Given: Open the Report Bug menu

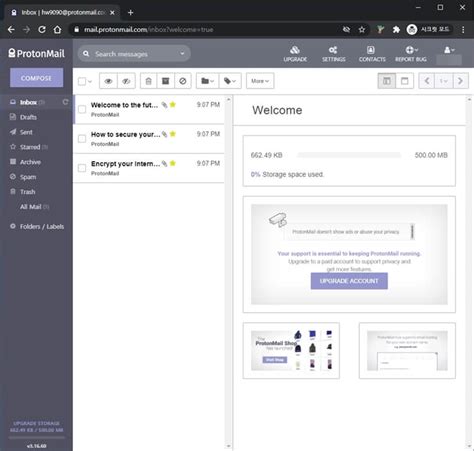Looking at the screenshot, I should (411, 54).
